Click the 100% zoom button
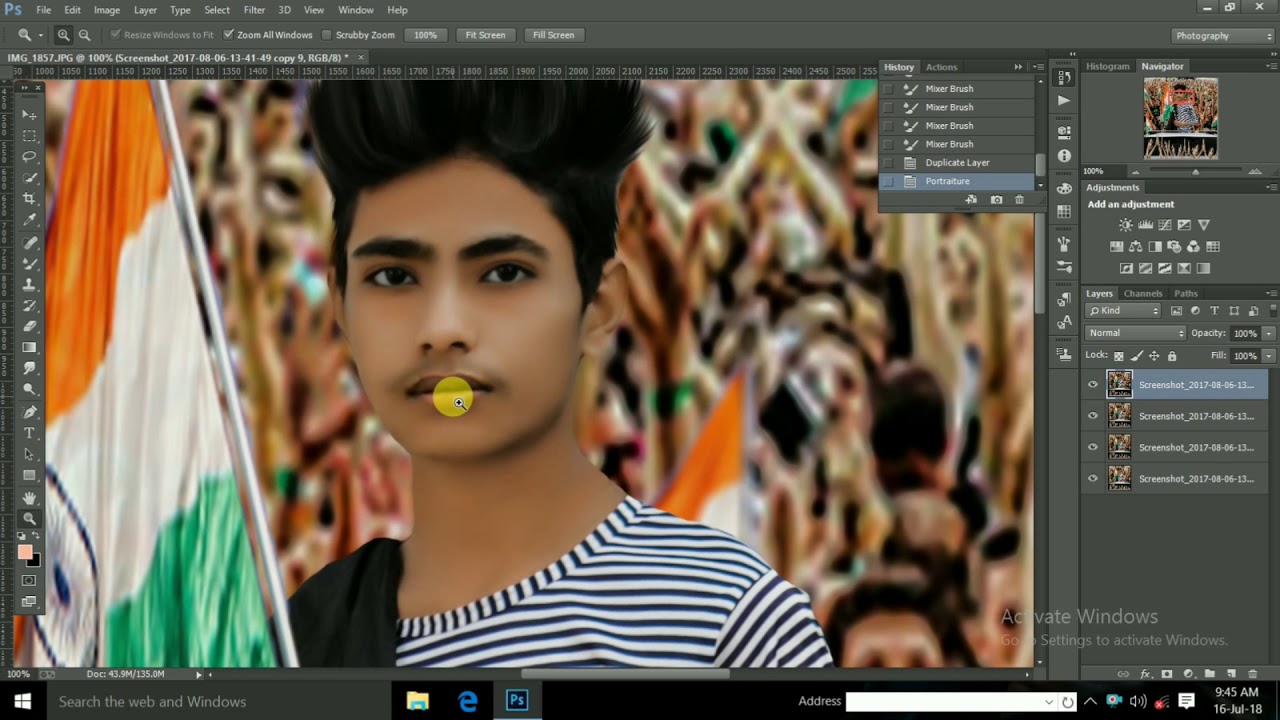Screen dimensions: 1280x720 pyautogui.click(x=426, y=35)
